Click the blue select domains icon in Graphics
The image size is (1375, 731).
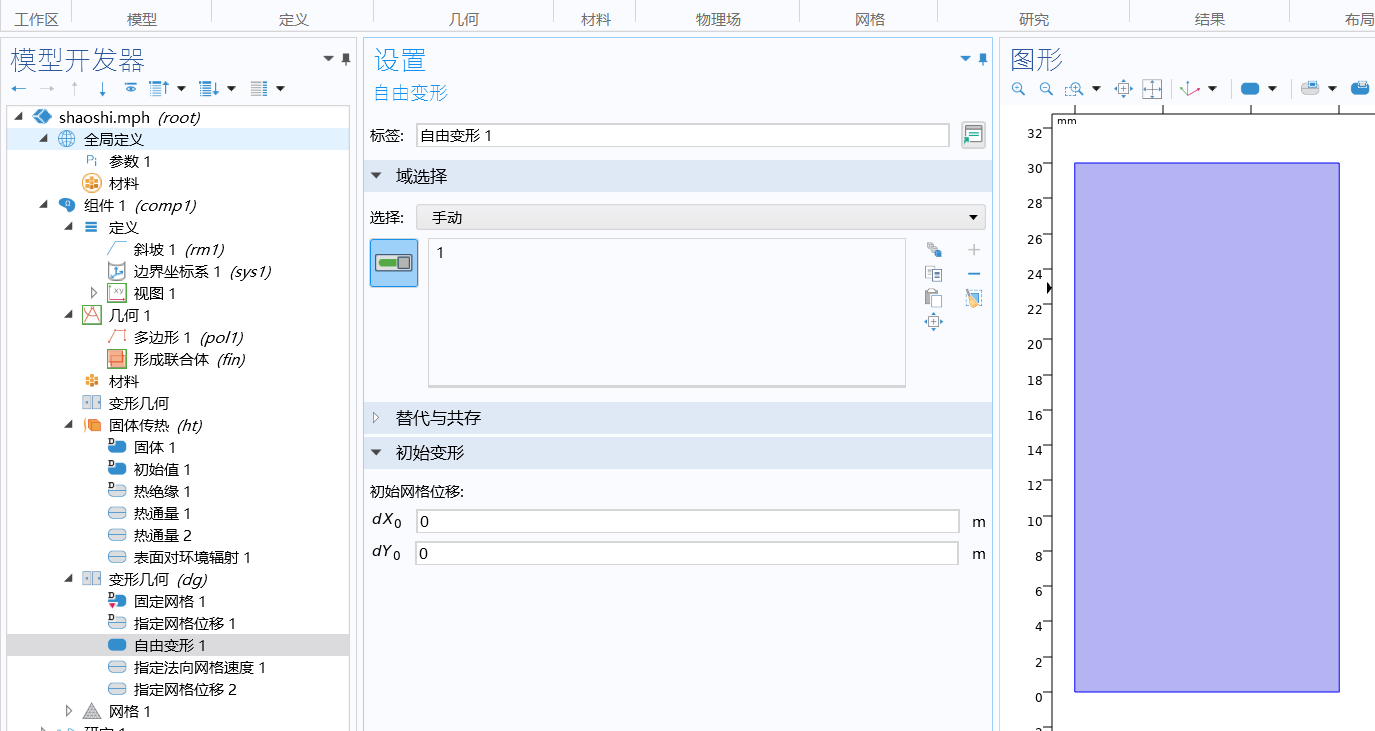[1250, 89]
